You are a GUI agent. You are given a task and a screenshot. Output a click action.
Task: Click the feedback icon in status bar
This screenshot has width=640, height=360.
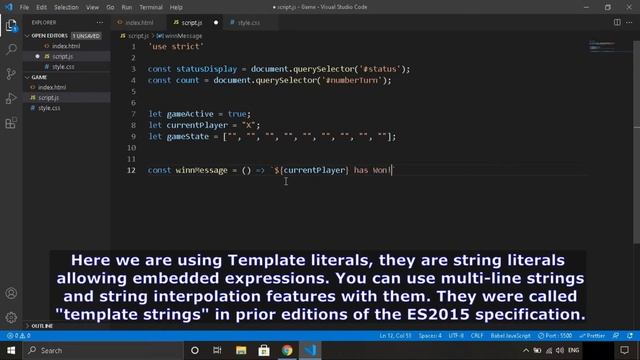point(616,336)
